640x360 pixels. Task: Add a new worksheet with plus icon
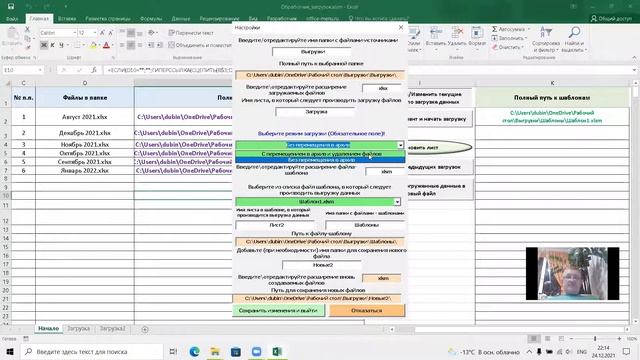tap(145, 329)
